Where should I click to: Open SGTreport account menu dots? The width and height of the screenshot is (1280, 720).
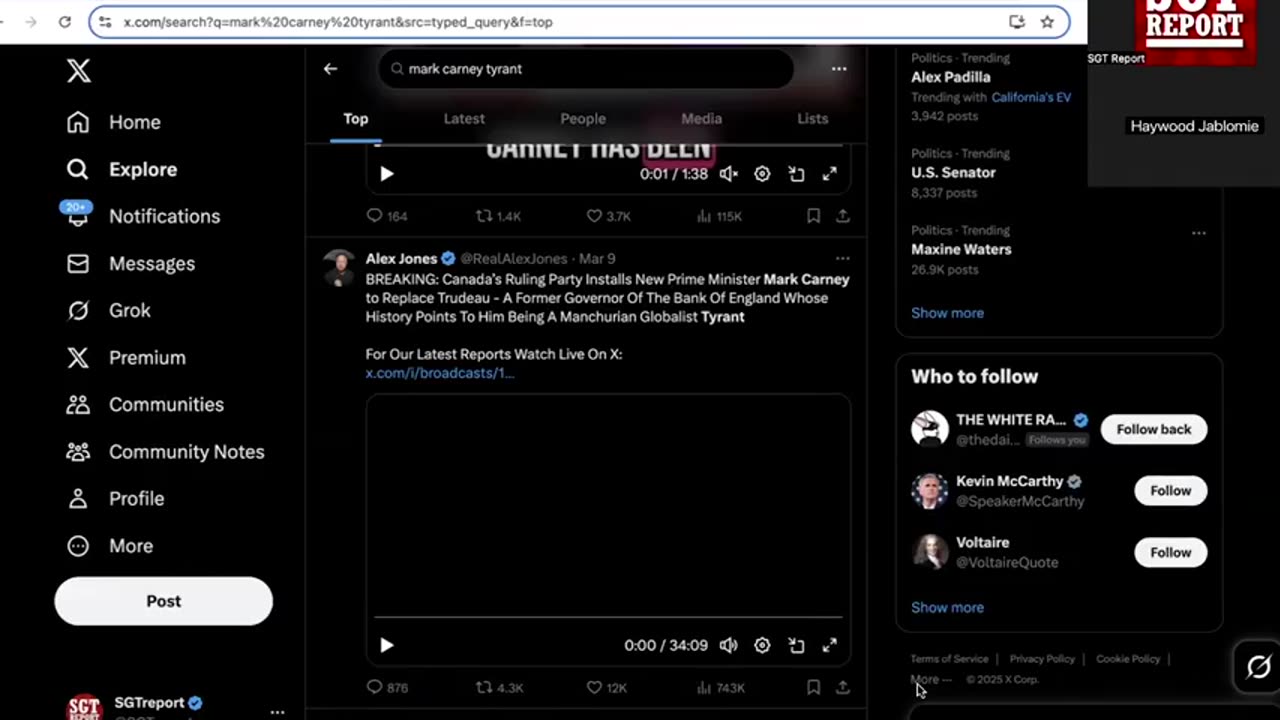pyautogui.click(x=277, y=712)
